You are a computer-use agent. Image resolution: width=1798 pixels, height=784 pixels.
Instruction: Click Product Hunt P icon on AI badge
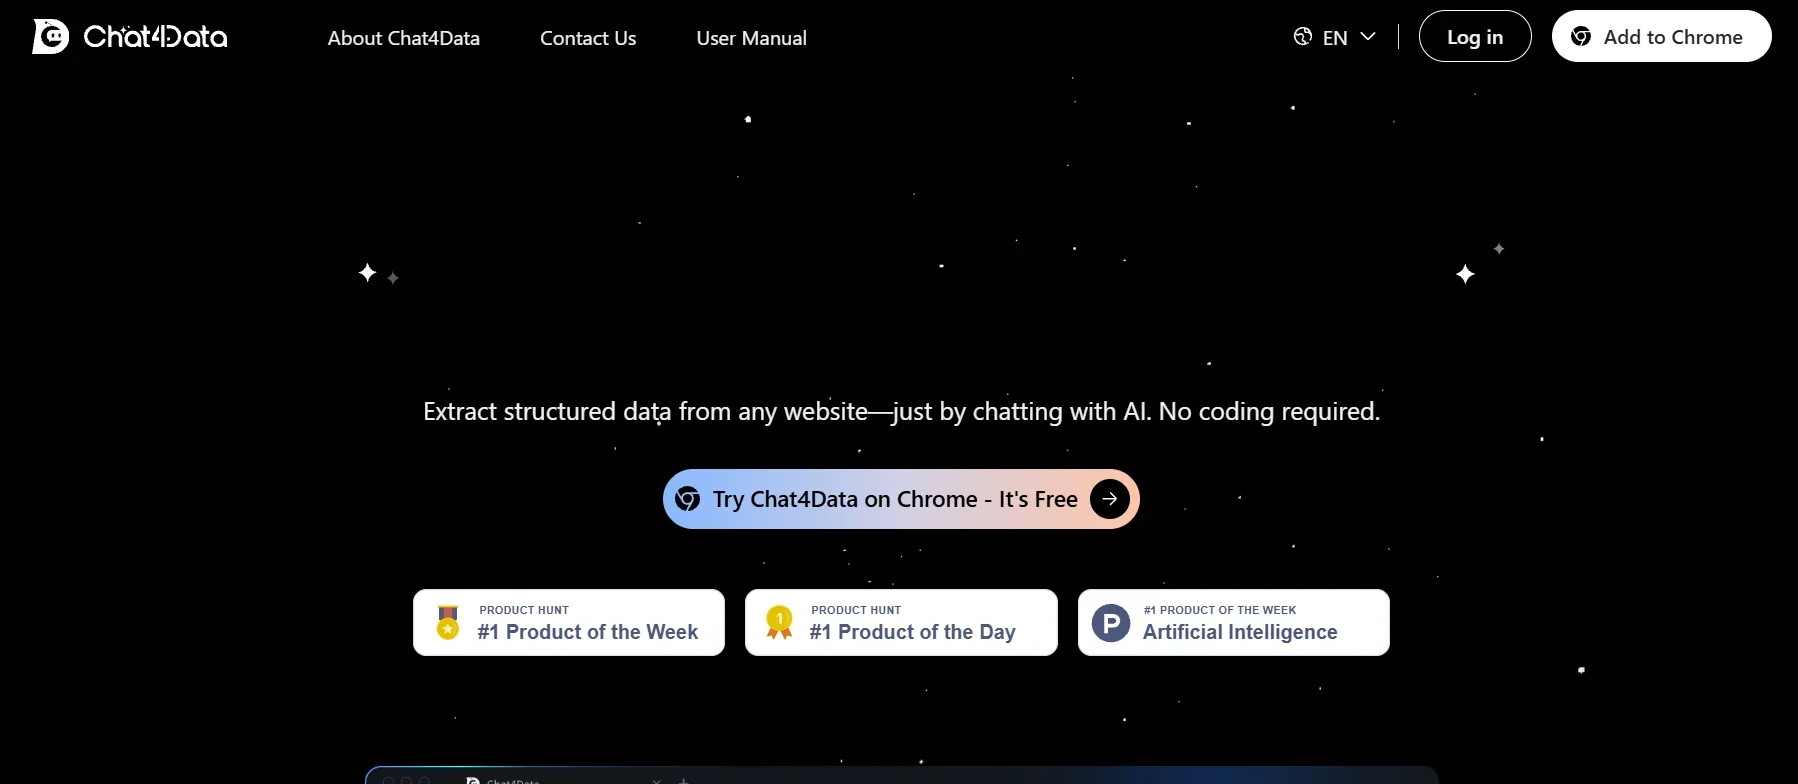(1111, 623)
